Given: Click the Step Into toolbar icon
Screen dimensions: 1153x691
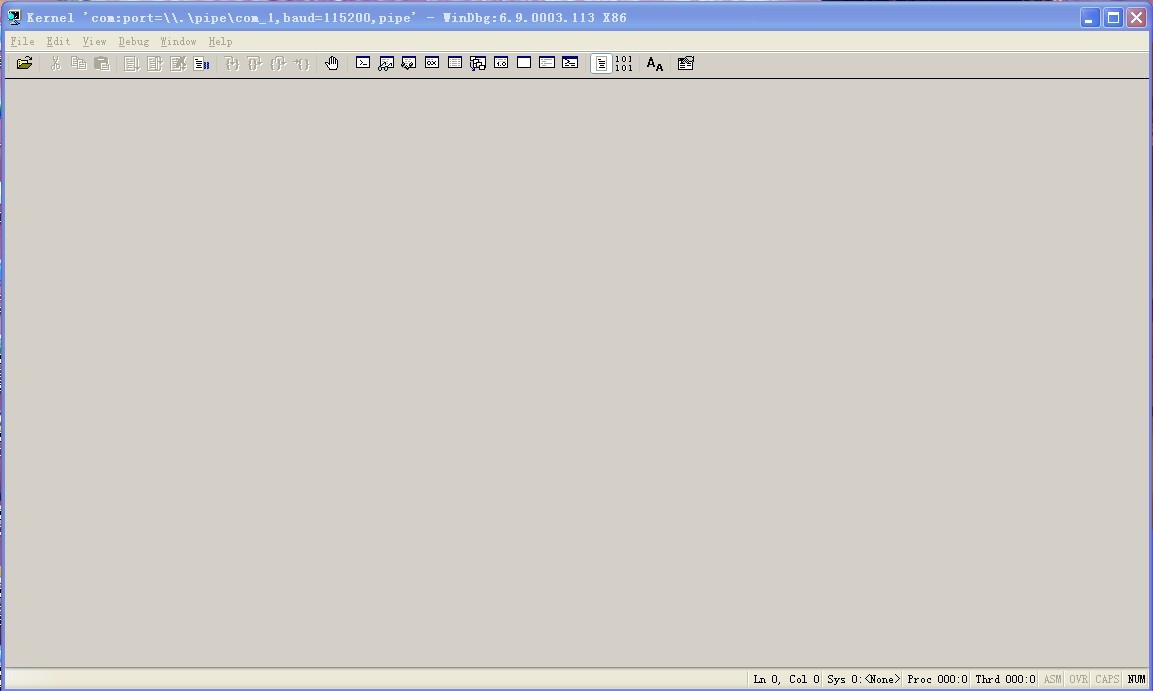Looking at the screenshot, I should 232,63.
